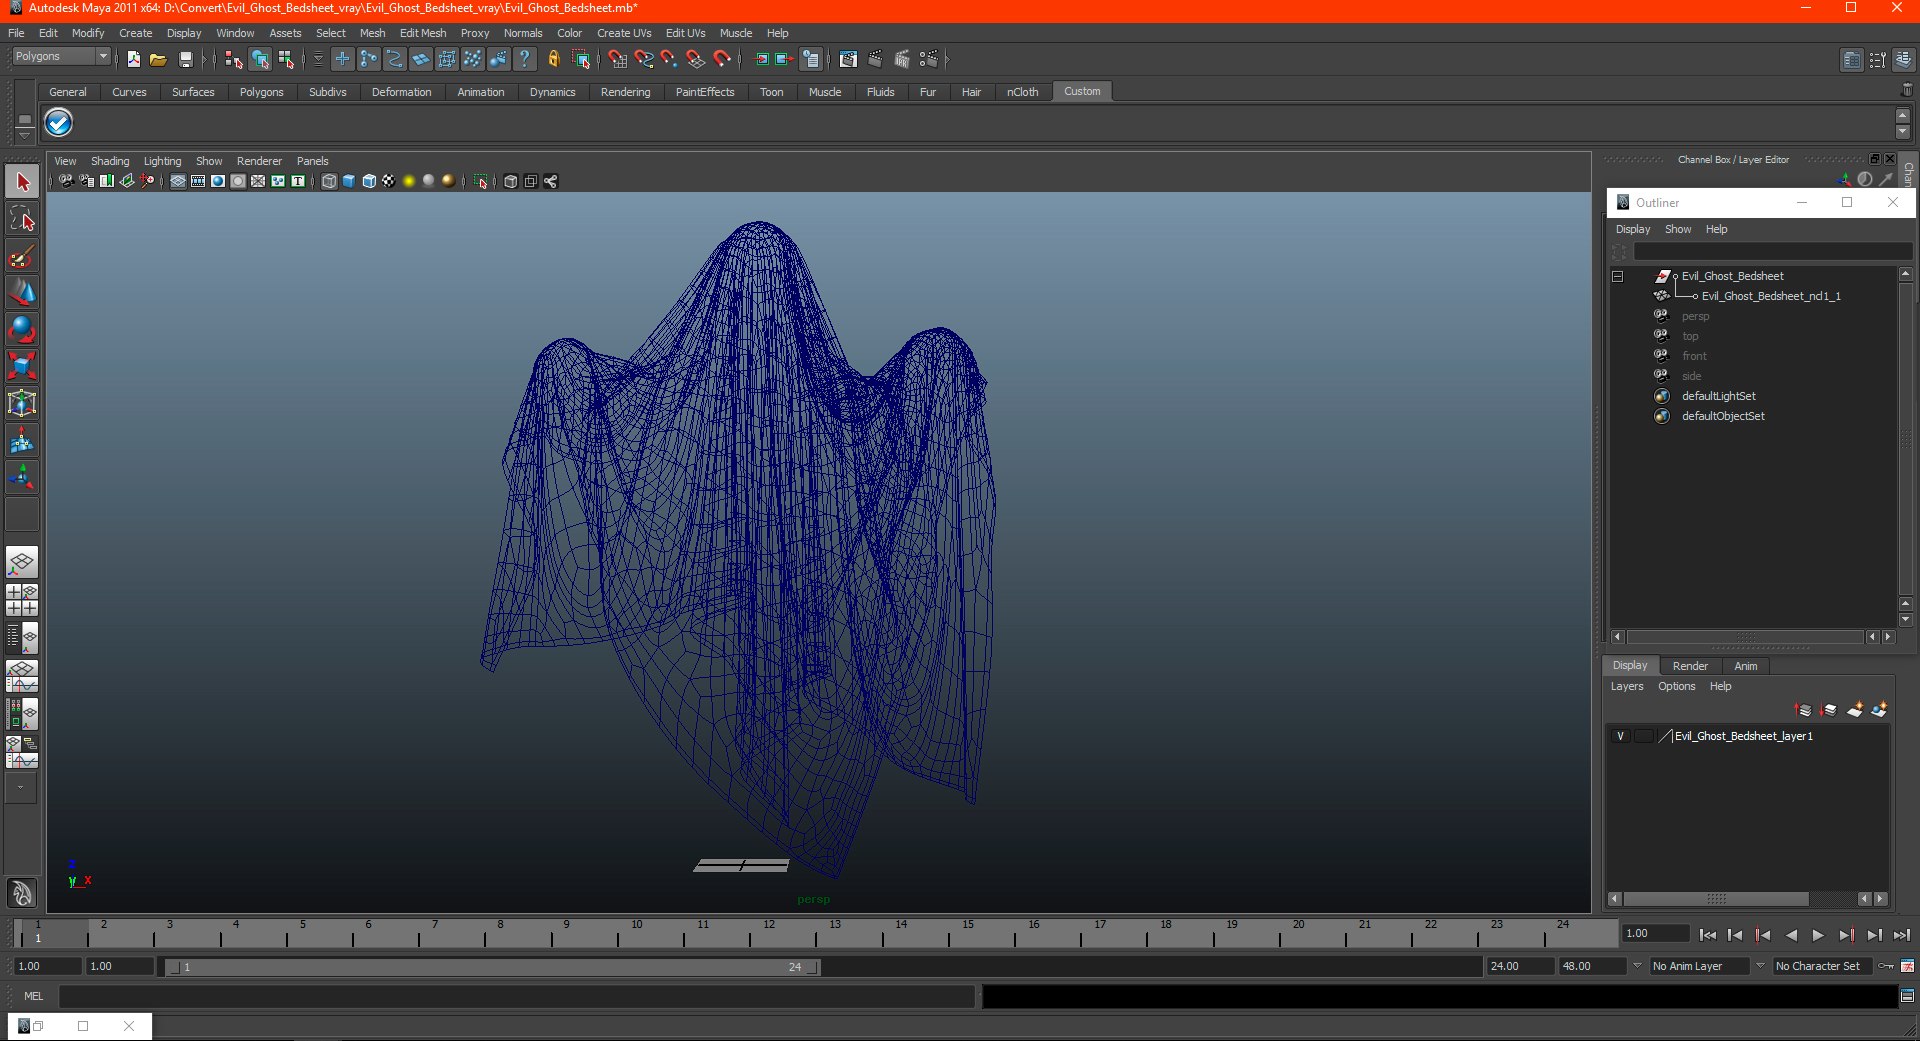Choose the Paint selection tool
Image resolution: width=1920 pixels, height=1041 pixels.
(22, 256)
